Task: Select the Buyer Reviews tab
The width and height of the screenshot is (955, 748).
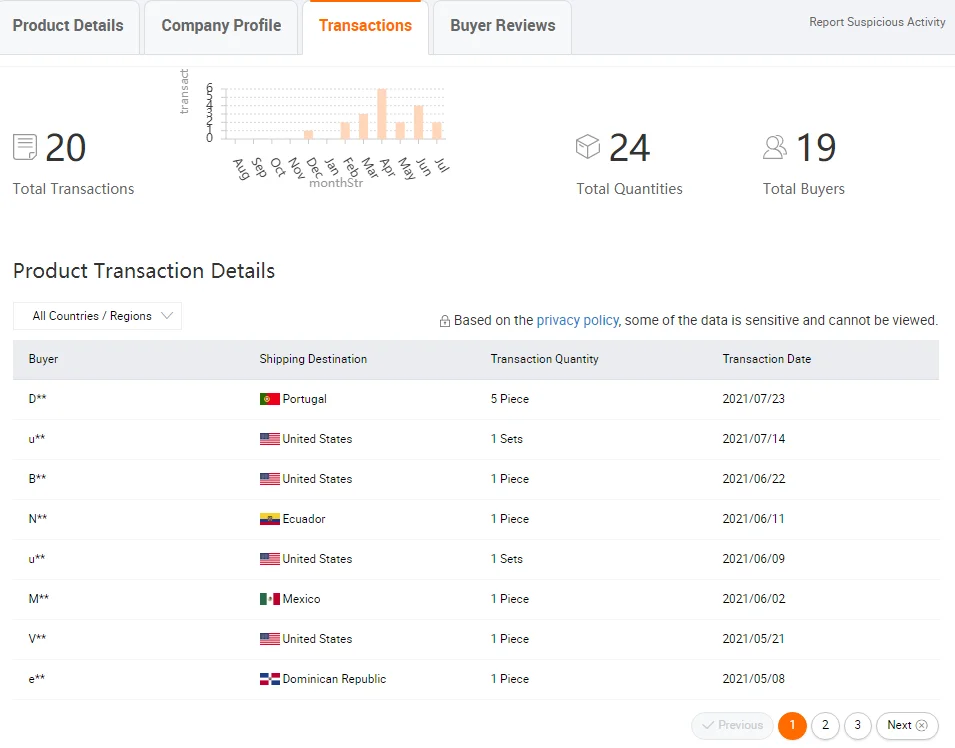Action: pyautogui.click(x=502, y=26)
